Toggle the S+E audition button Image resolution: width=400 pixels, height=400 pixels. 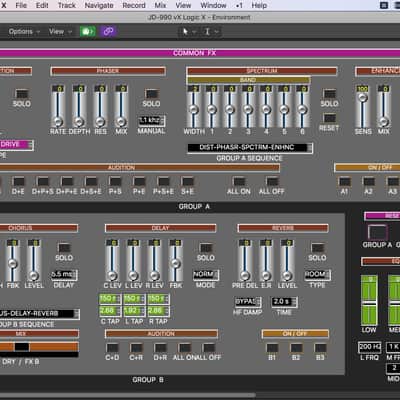click(x=187, y=181)
